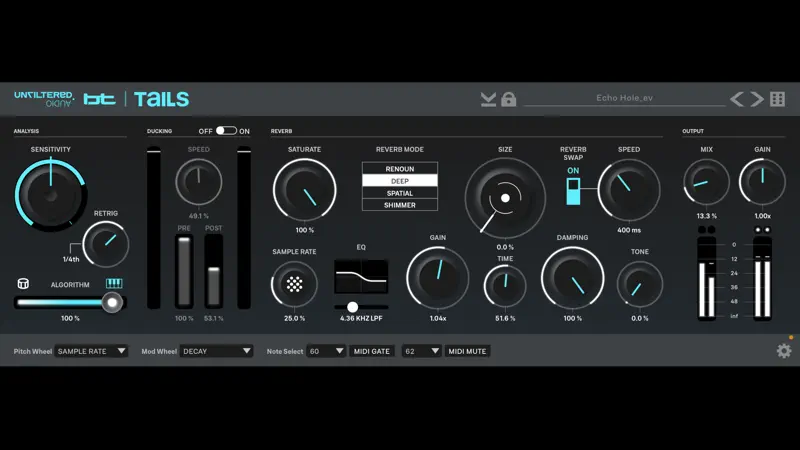Click the Output Gain knob

[x=762, y=182]
